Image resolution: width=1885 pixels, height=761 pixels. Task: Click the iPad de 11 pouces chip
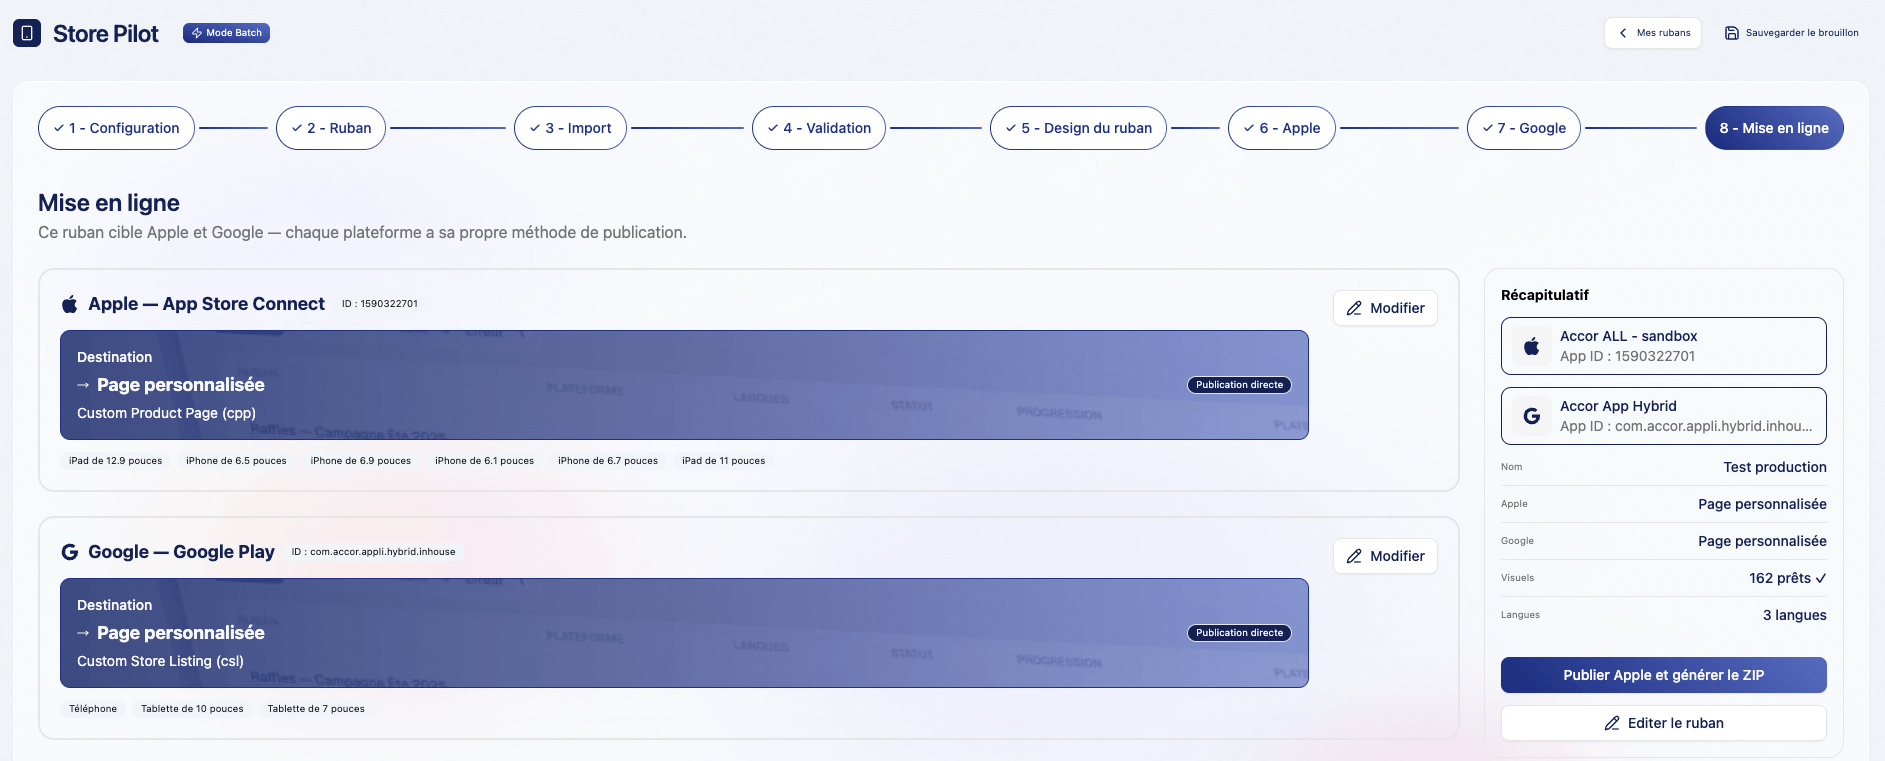pyautogui.click(x=724, y=461)
